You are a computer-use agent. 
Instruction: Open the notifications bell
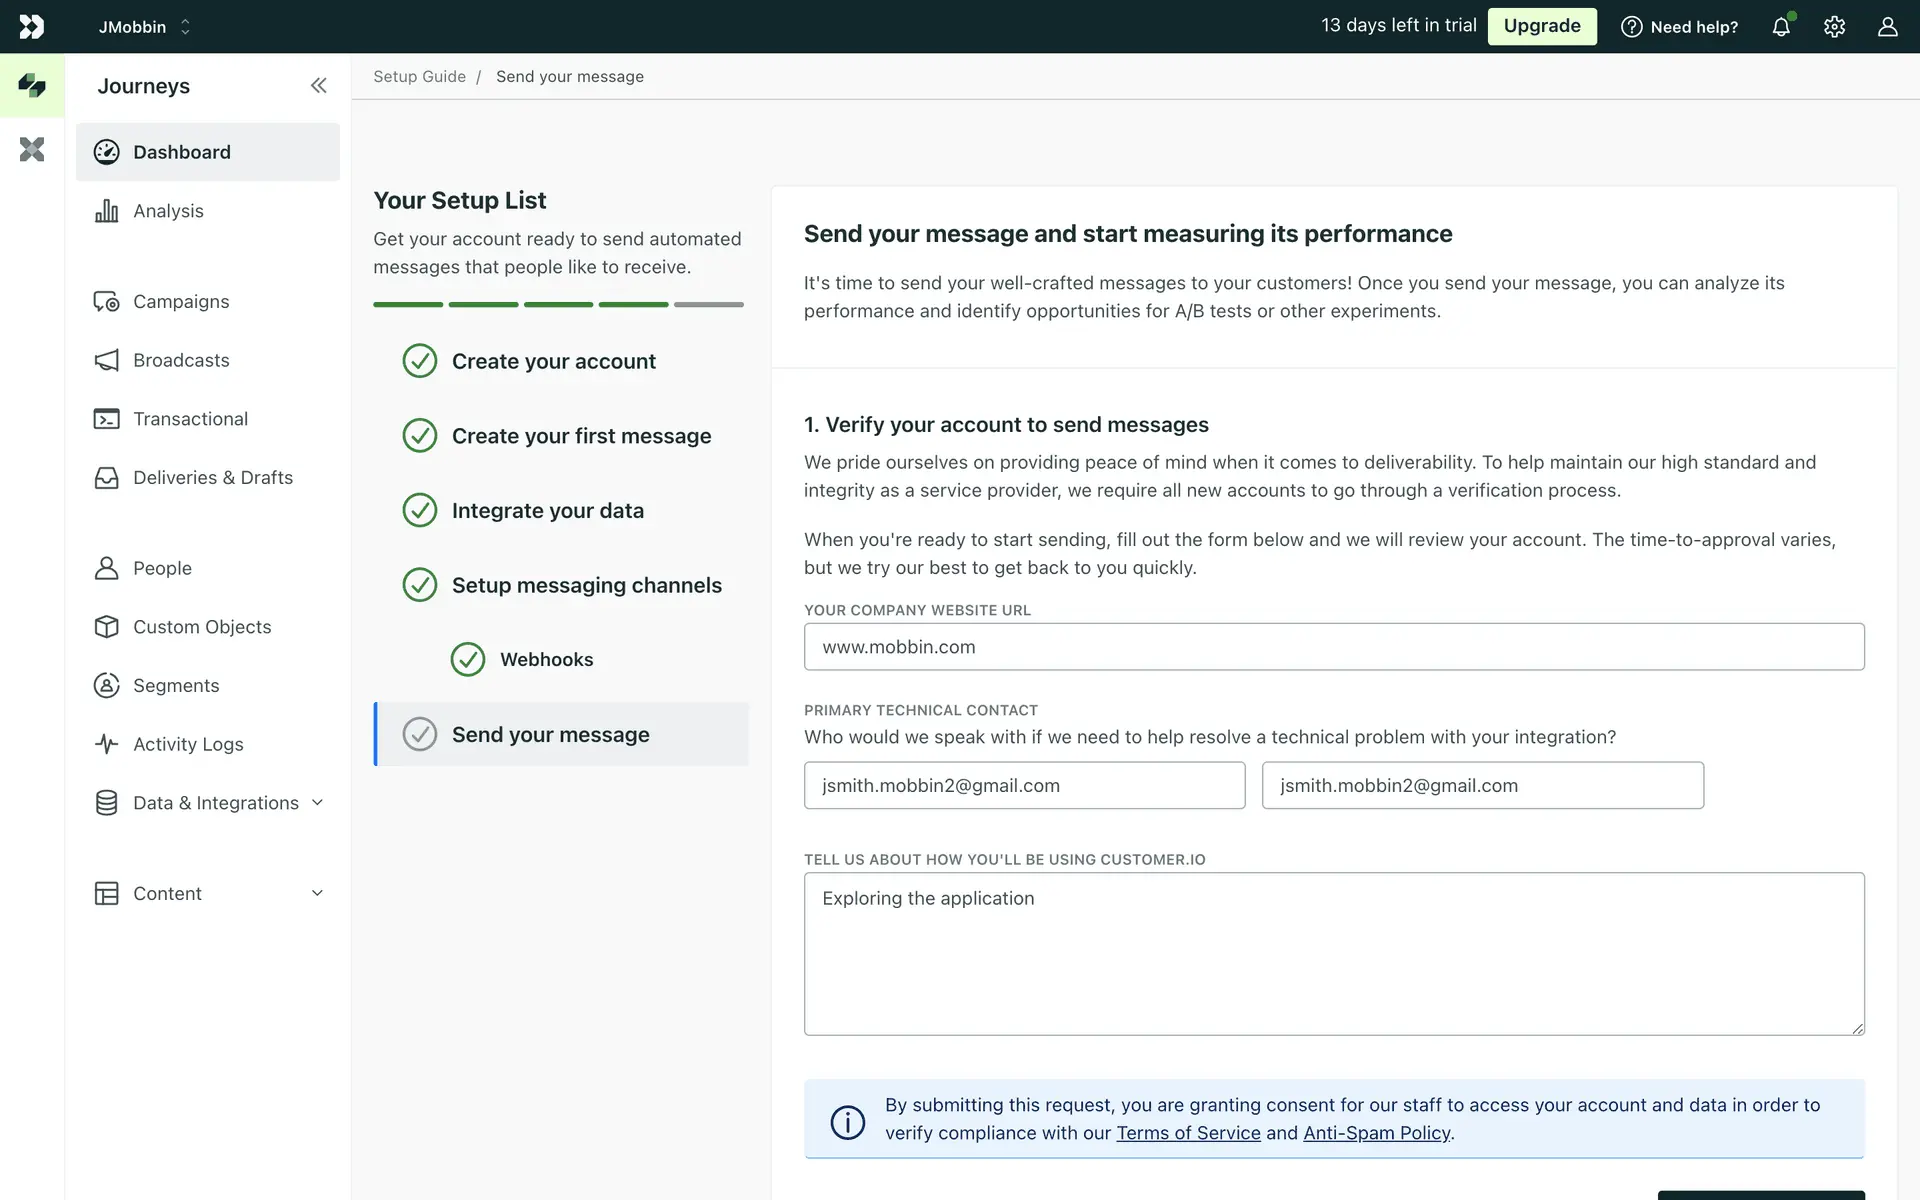1781,27
